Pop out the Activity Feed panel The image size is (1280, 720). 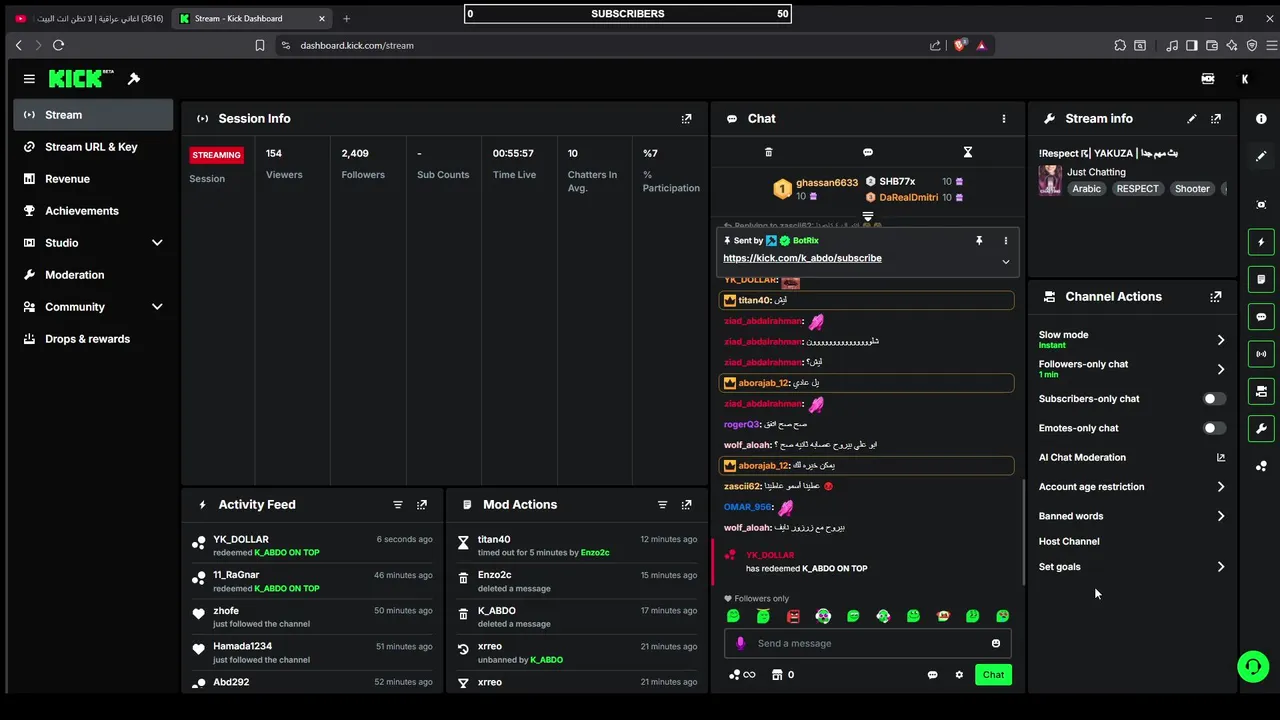(x=422, y=505)
